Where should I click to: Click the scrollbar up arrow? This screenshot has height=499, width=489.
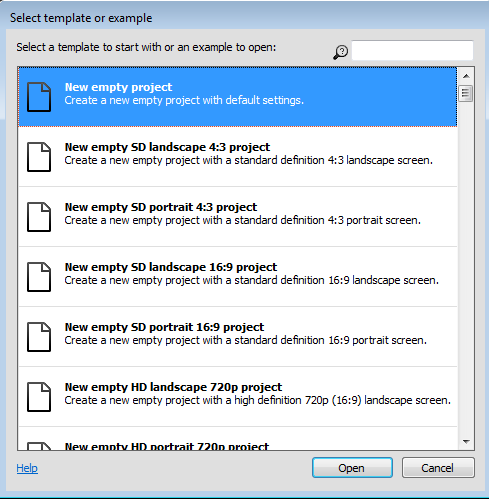click(466, 76)
